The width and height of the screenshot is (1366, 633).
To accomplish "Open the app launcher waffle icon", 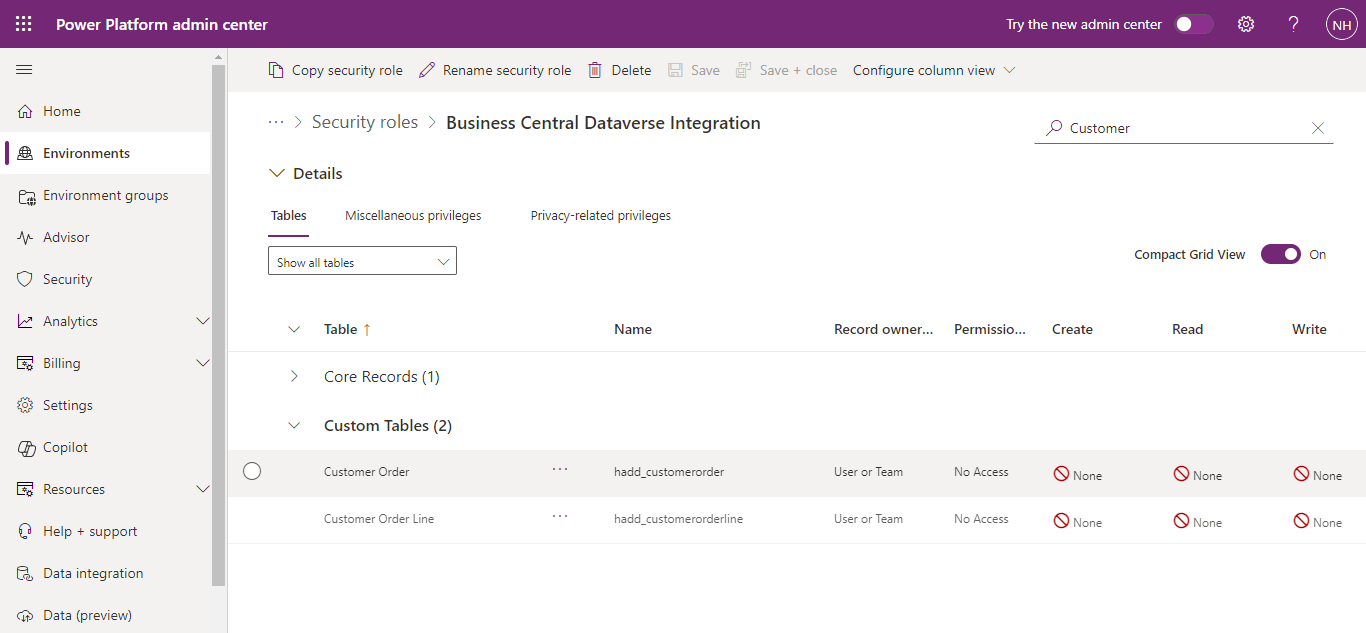I will (24, 24).
